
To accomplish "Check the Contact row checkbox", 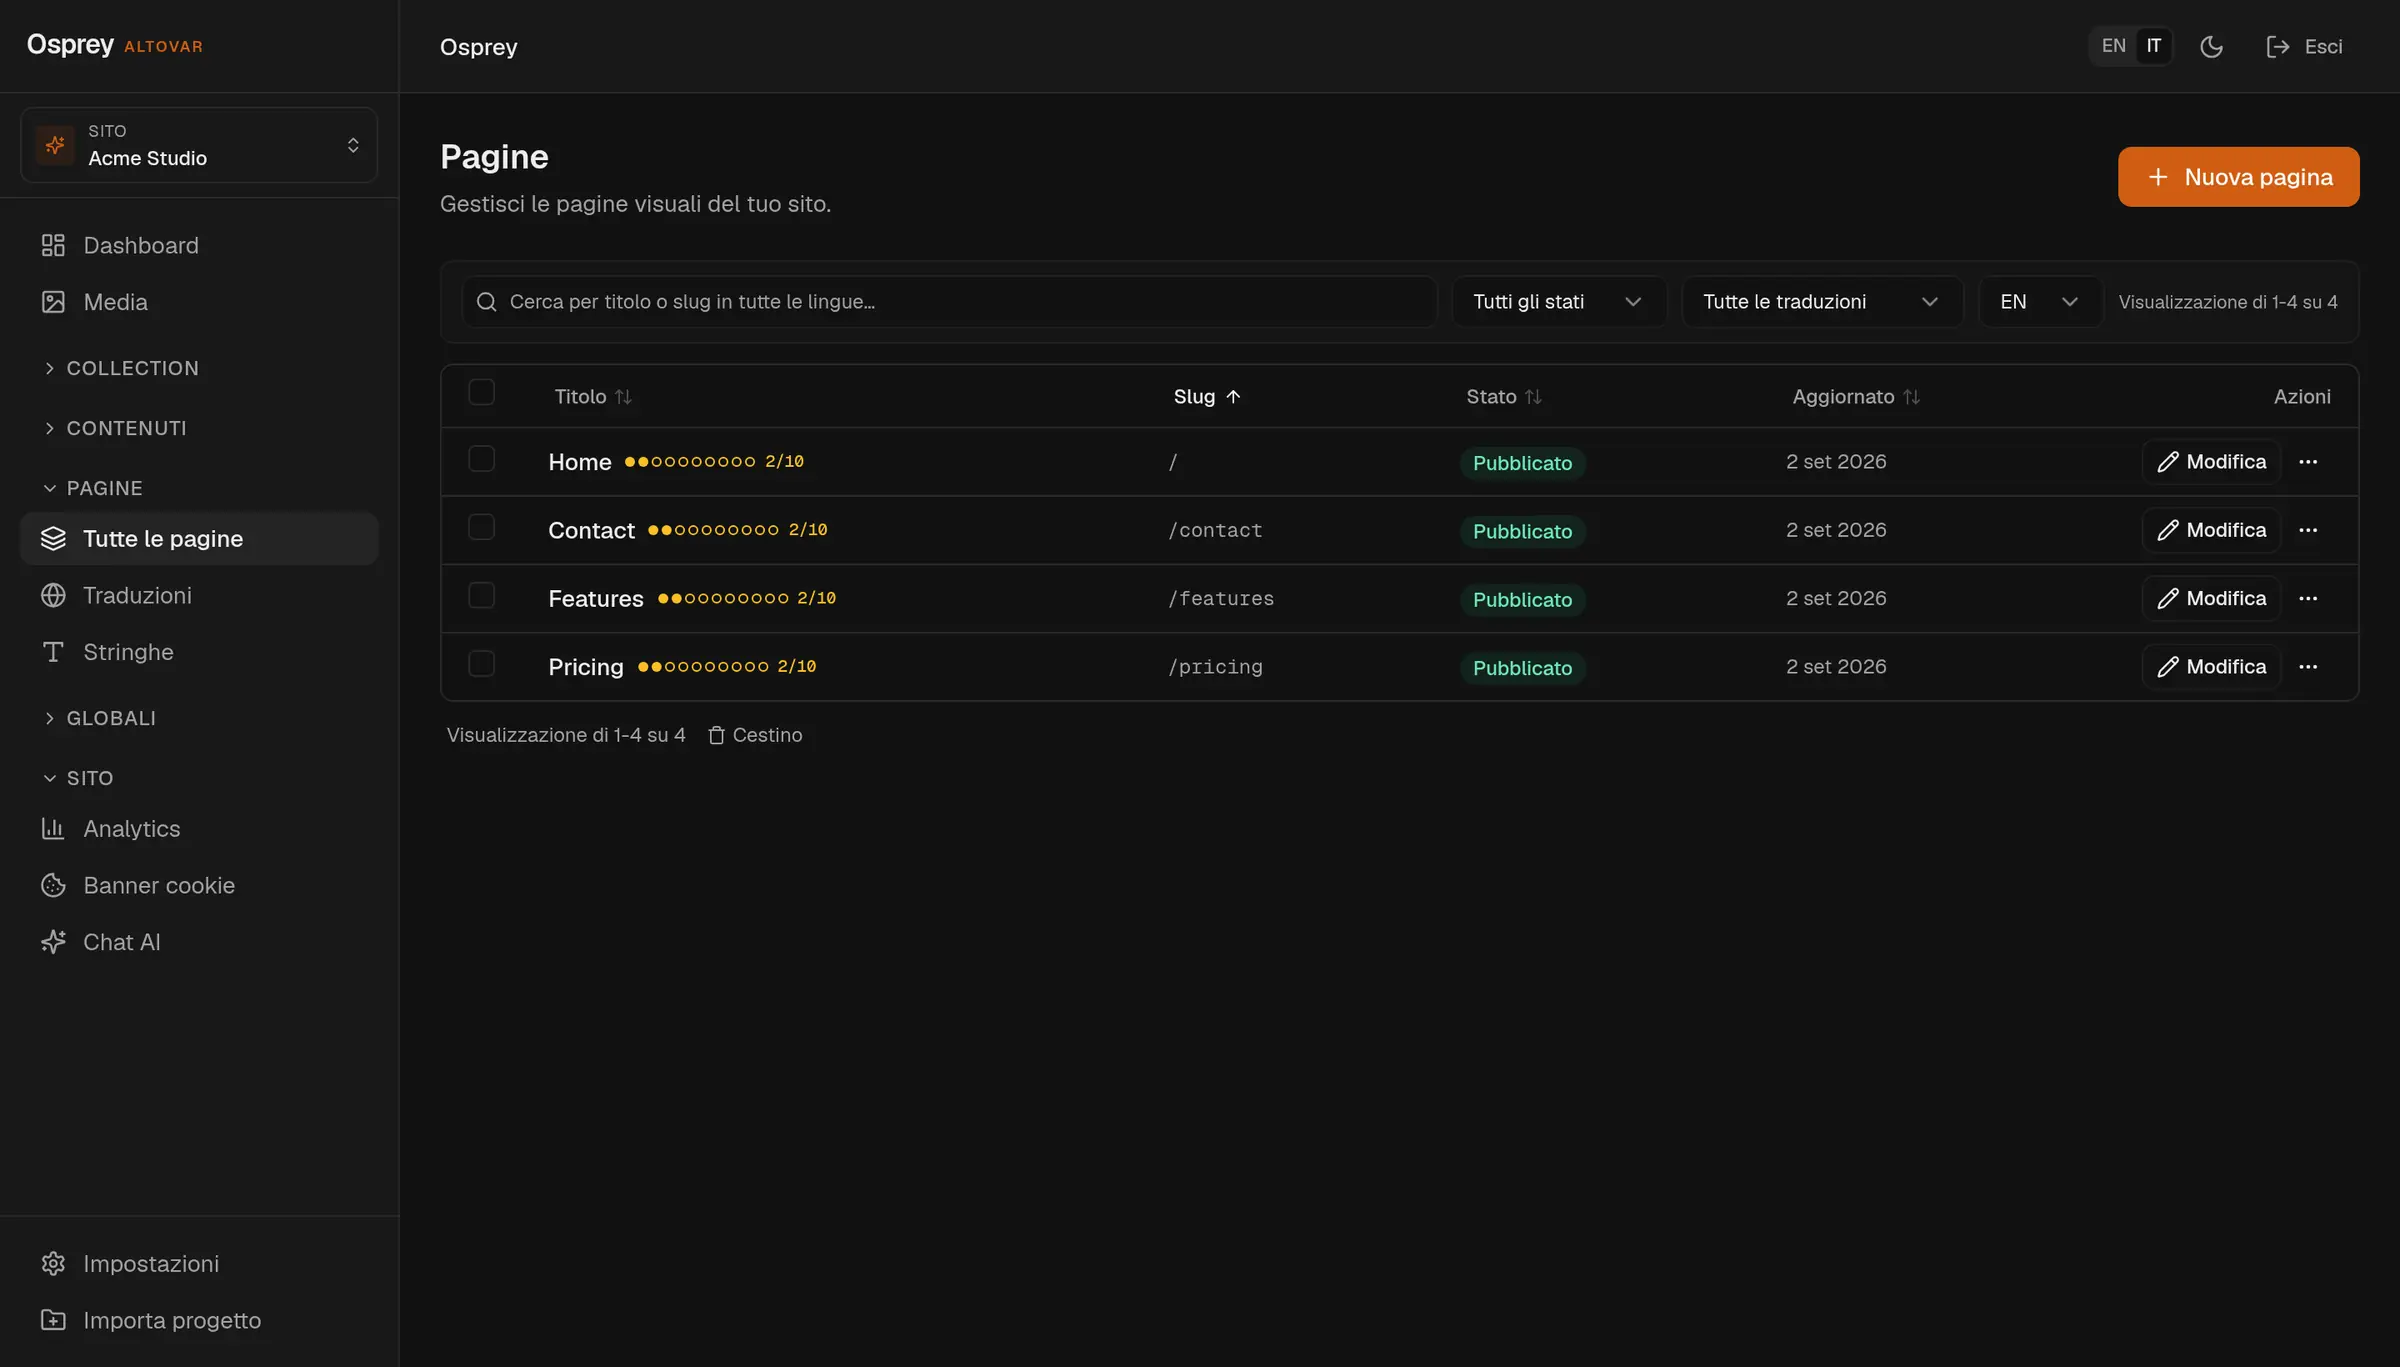I will tap(481, 526).
